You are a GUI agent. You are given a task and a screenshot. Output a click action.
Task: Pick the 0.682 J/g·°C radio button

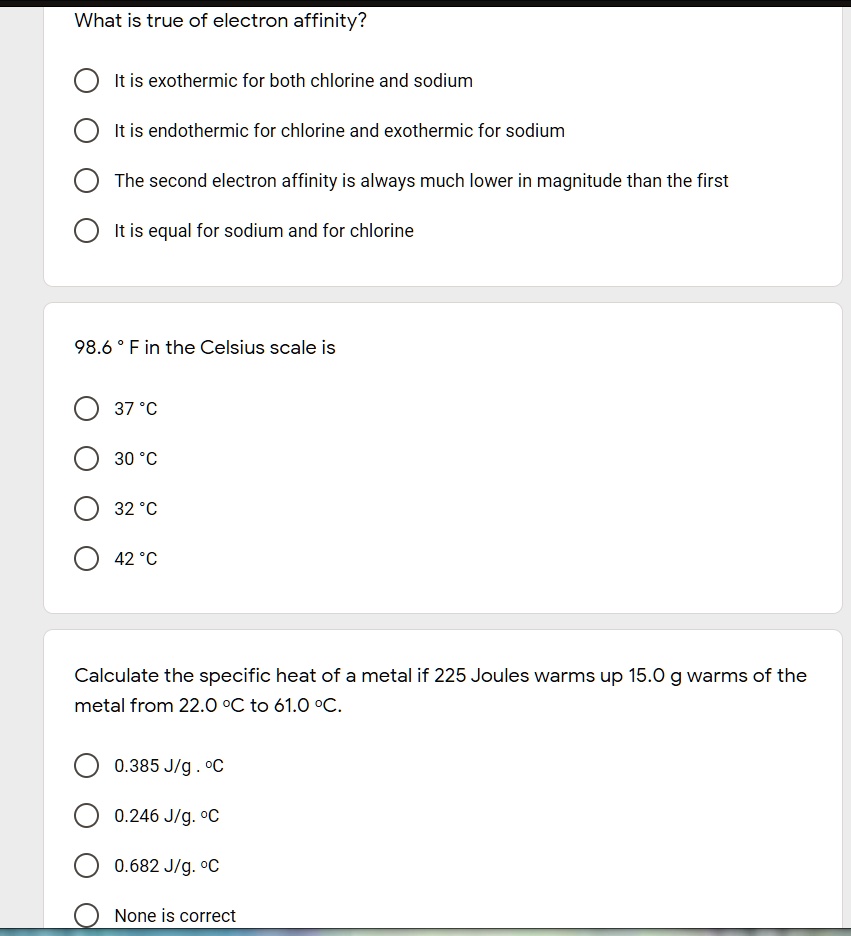[87, 866]
